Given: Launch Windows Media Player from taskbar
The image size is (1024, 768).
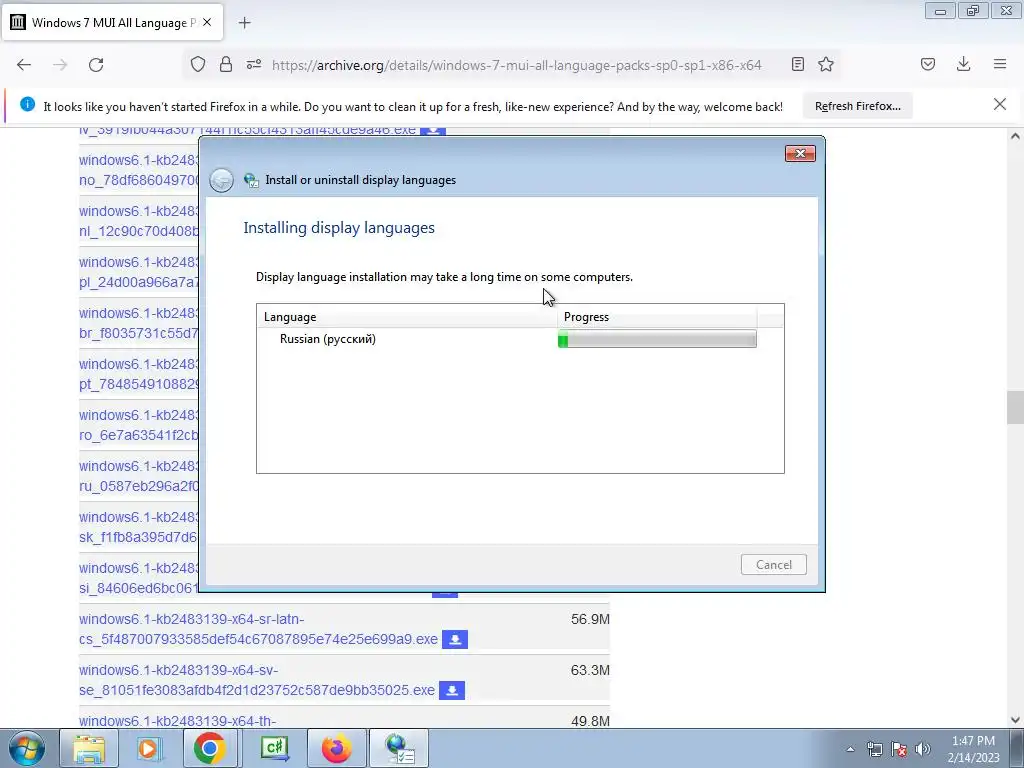Looking at the screenshot, I should 149,748.
